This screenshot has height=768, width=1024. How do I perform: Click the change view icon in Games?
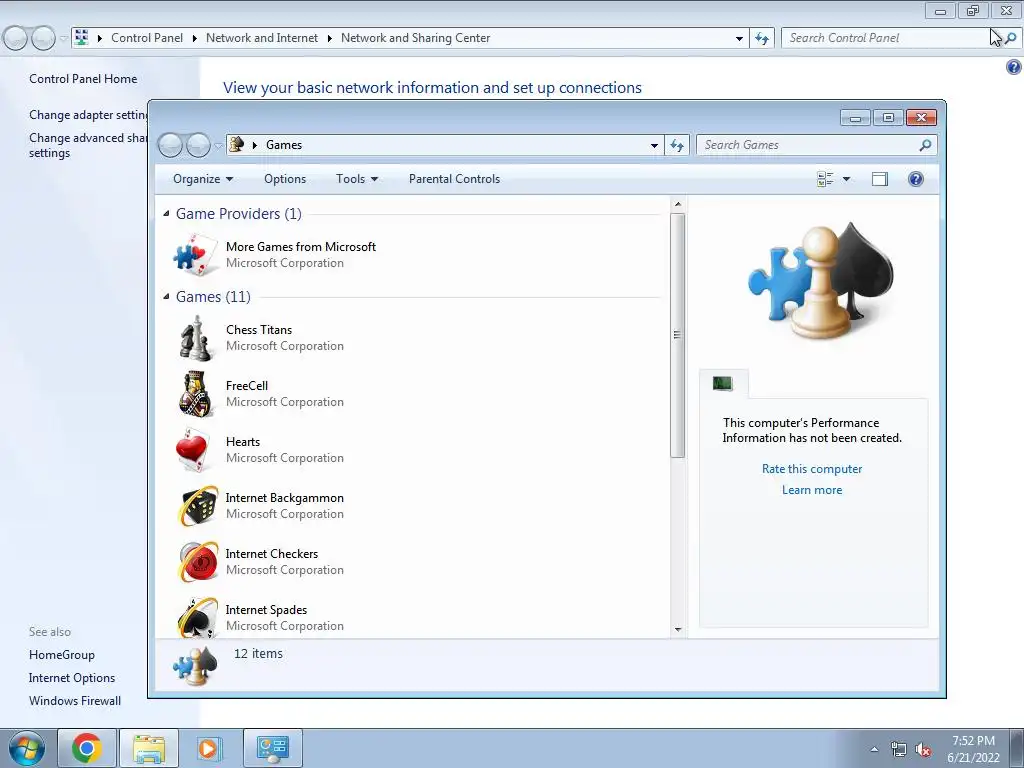pyautogui.click(x=825, y=179)
